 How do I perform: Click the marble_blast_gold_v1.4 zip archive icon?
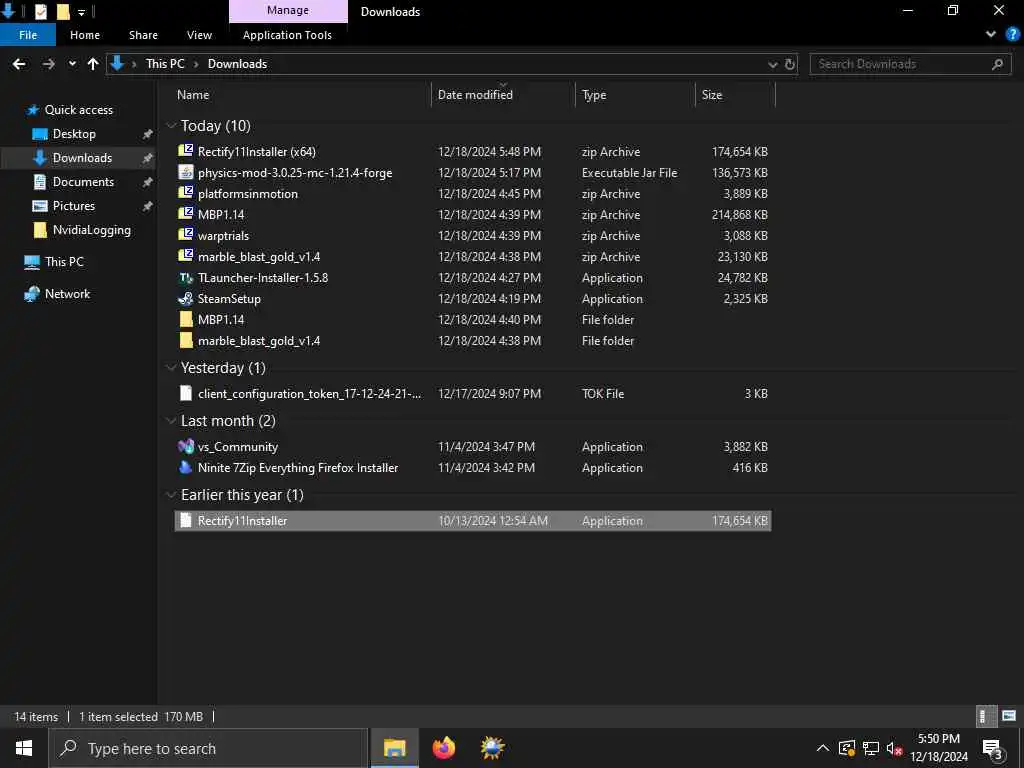[186, 256]
